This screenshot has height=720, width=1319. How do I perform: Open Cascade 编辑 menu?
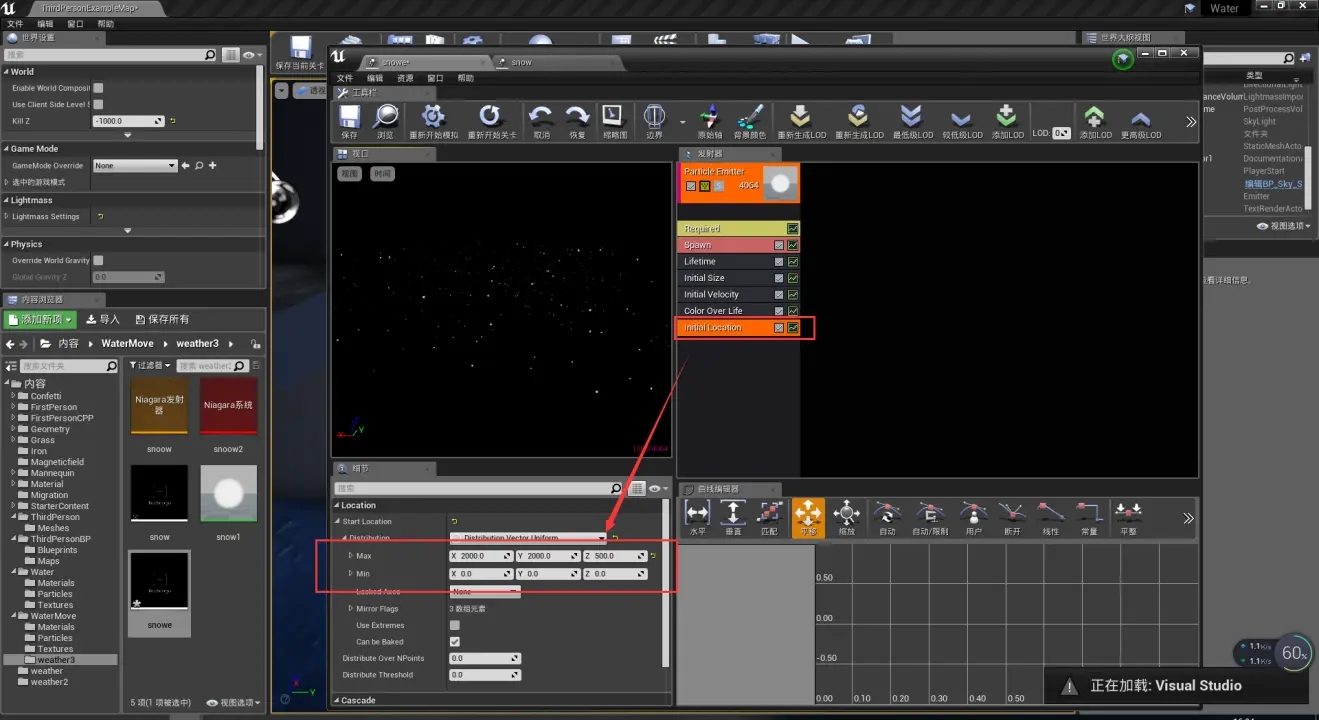(375, 78)
